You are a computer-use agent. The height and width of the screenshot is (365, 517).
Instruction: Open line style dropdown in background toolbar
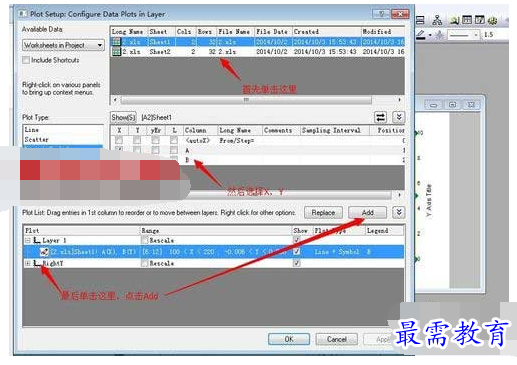[464, 35]
